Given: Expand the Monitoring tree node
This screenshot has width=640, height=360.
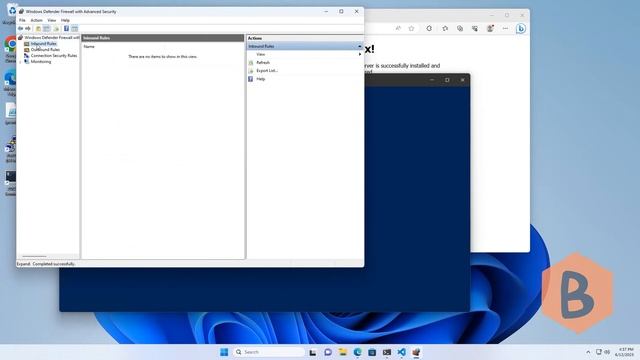Looking at the screenshot, I should coord(20,62).
